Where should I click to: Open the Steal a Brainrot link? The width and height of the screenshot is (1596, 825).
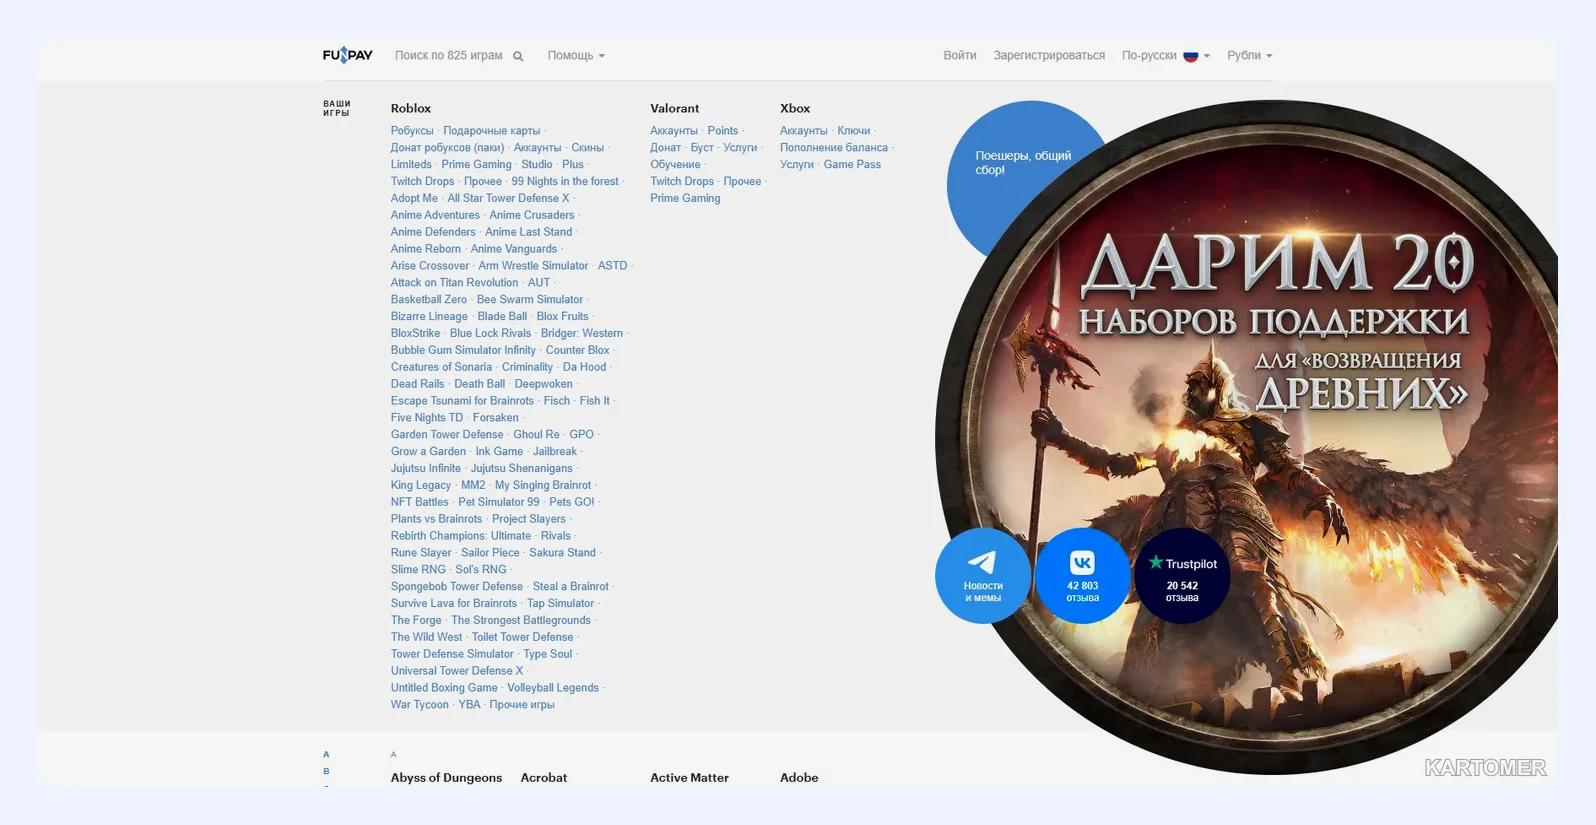tap(570, 587)
